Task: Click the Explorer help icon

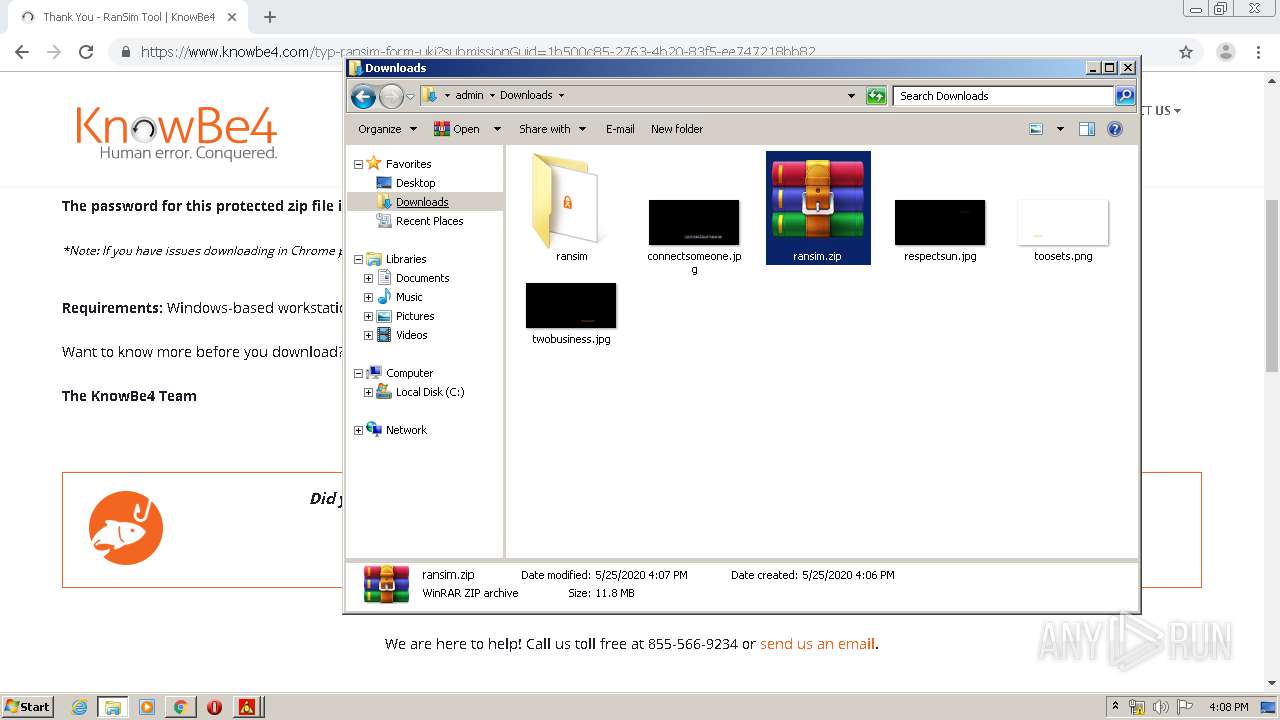Action: [x=1115, y=129]
